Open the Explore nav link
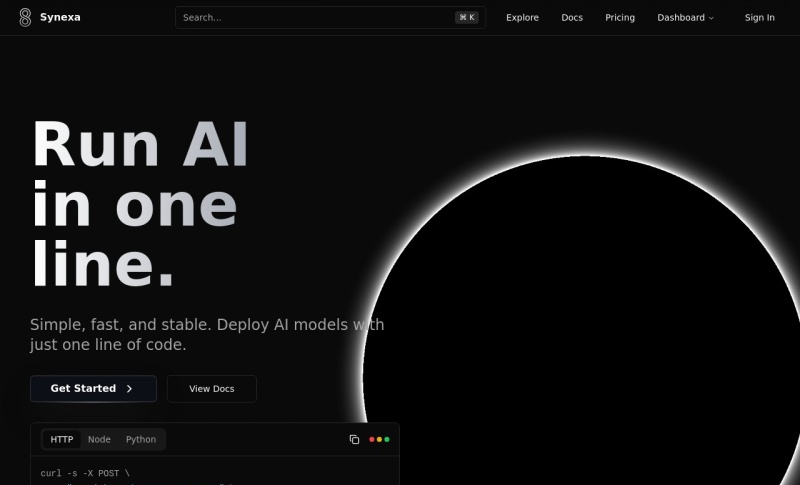The image size is (800, 485). pos(522,17)
